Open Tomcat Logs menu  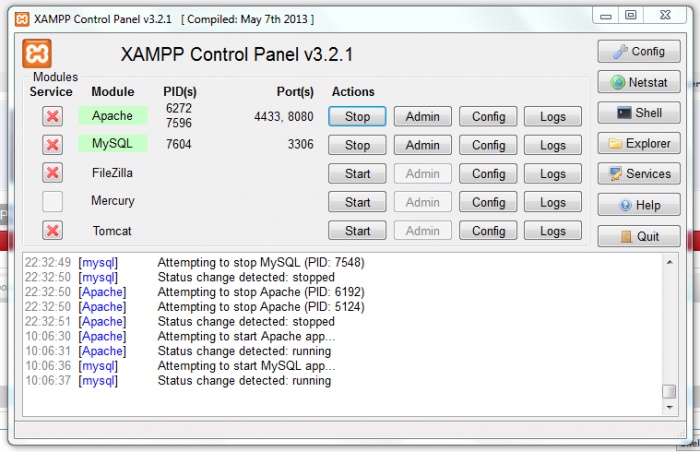point(553,231)
